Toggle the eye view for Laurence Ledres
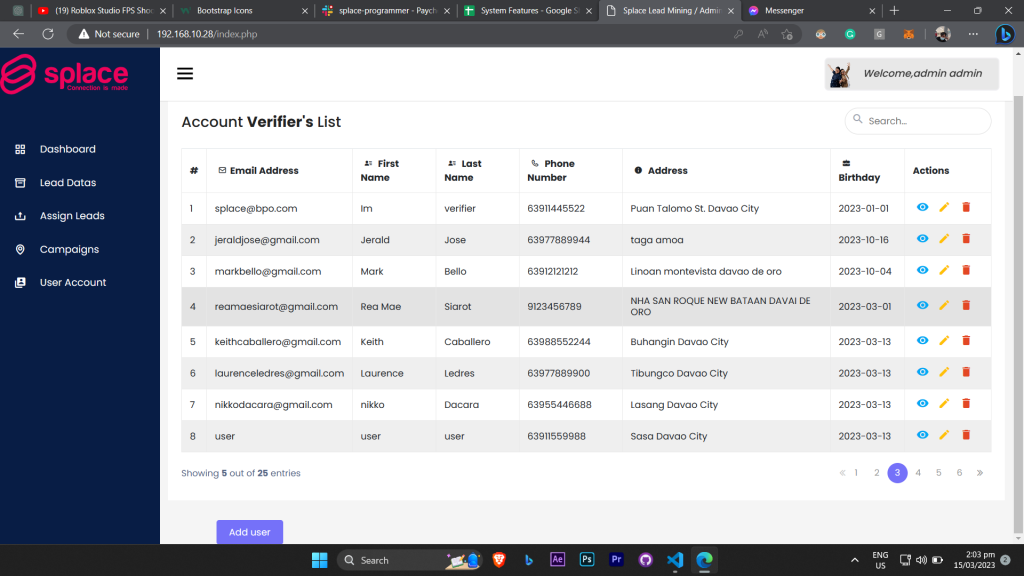 922,372
